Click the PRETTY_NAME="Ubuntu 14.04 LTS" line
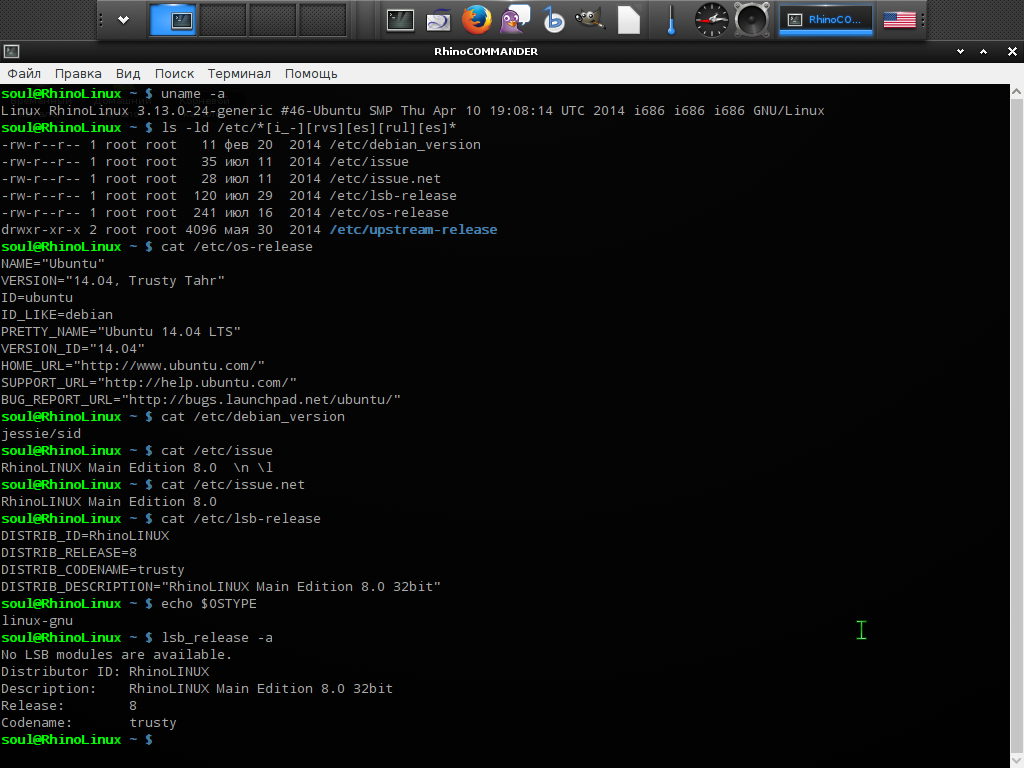Image resolution: width=1024 pixels, height=768 pixels. tap(121, 331)
